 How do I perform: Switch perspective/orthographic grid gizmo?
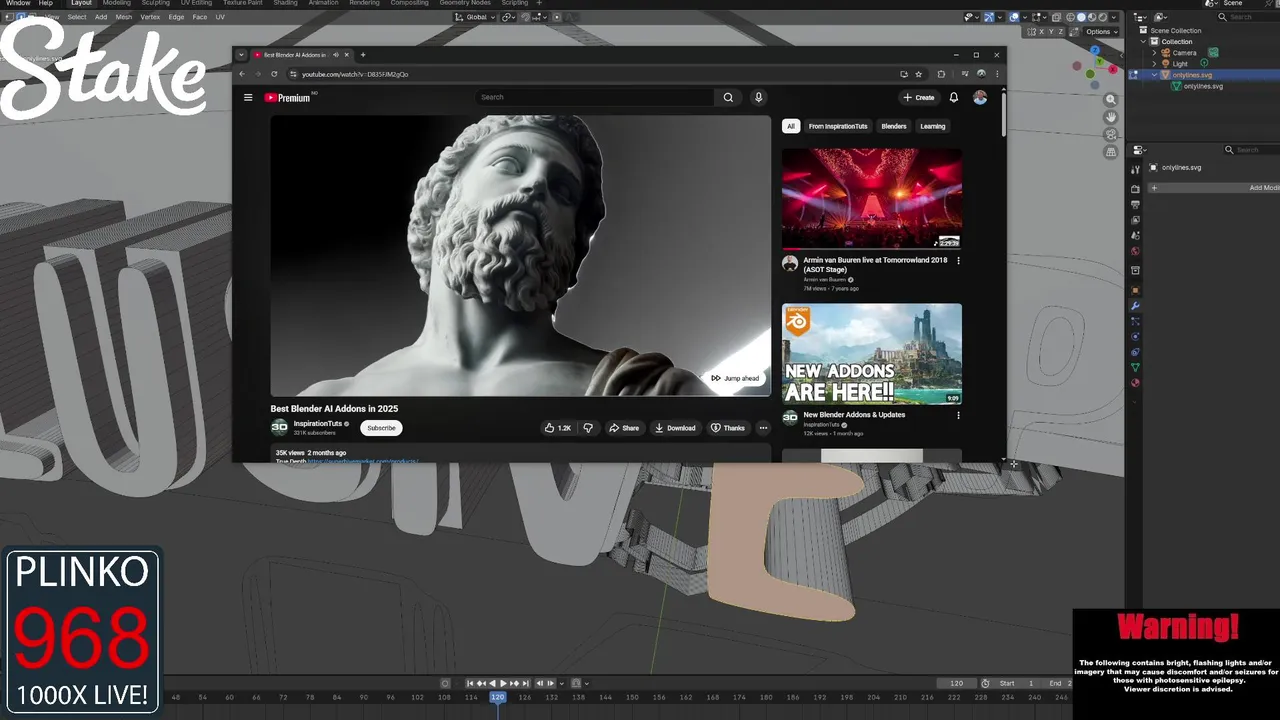pos(1110,152)
